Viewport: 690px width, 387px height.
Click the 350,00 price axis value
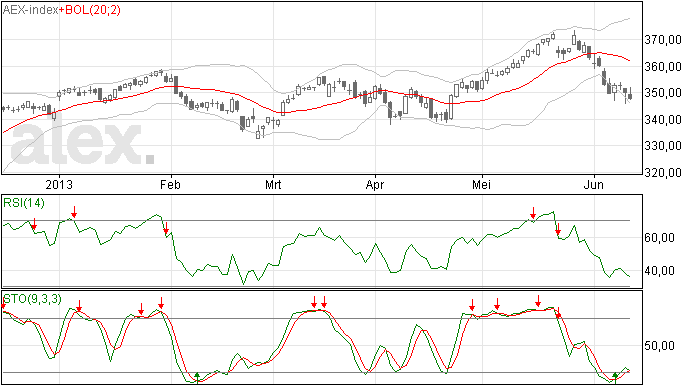[x=663, y=93]
